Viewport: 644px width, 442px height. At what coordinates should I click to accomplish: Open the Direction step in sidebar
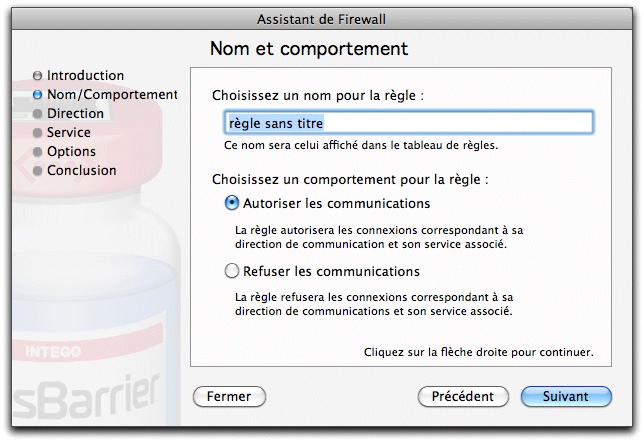coord(75,114)
